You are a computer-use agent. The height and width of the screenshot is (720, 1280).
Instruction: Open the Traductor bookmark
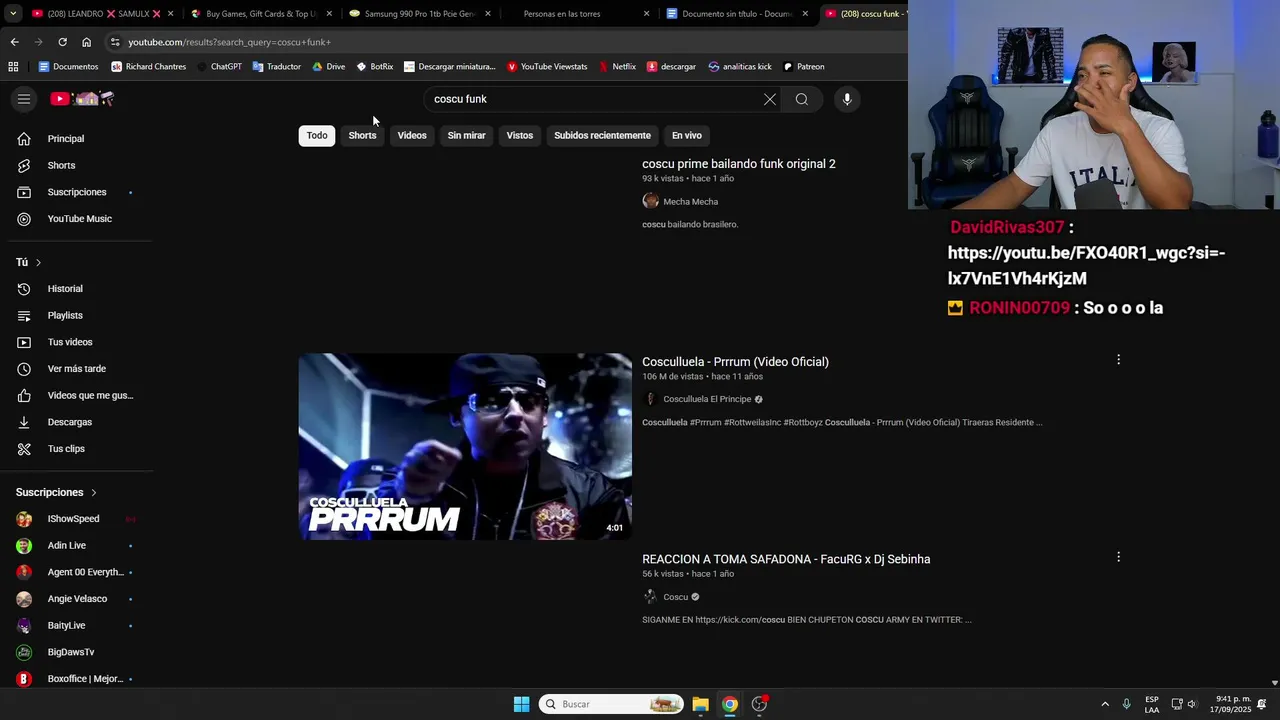[x=276, y=67]
